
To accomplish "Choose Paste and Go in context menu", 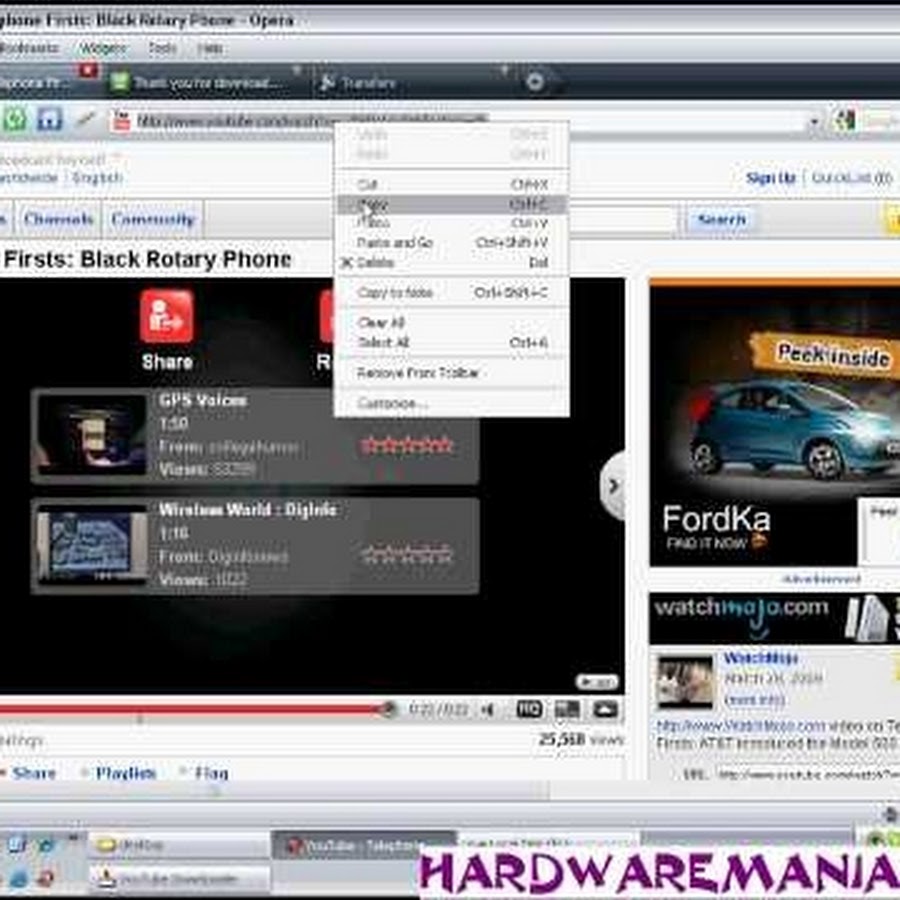I will 395,243.
